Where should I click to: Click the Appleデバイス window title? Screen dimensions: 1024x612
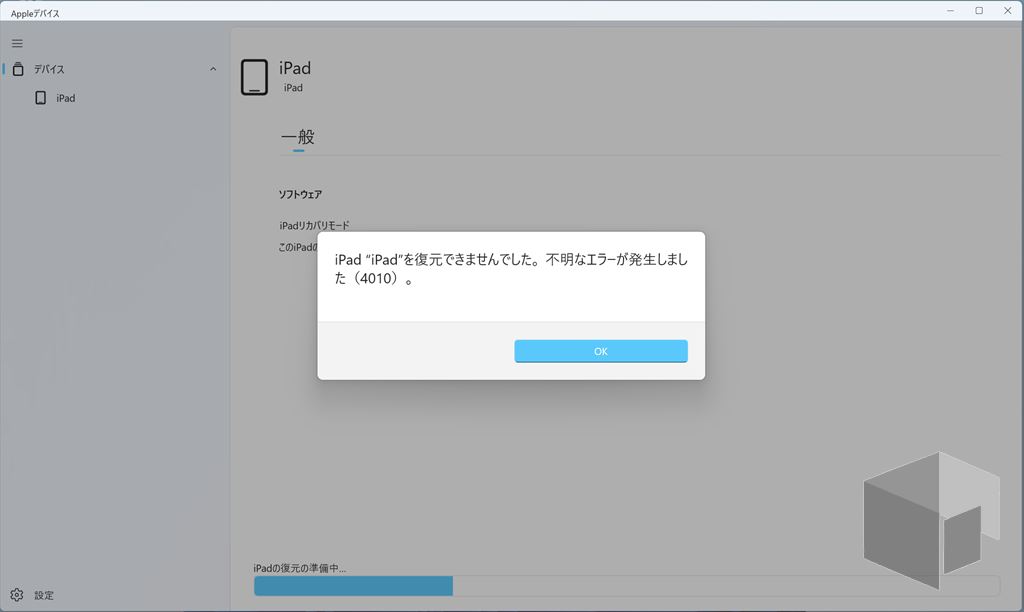35,13
